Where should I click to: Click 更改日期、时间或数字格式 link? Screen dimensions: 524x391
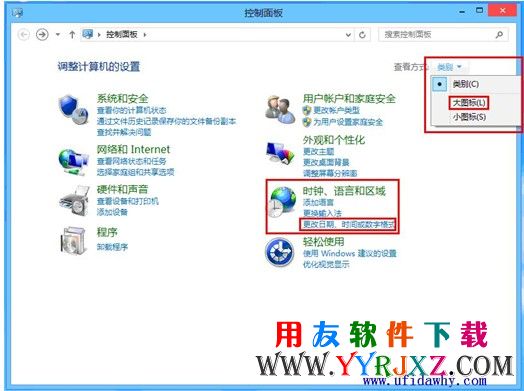pos(348,225)
